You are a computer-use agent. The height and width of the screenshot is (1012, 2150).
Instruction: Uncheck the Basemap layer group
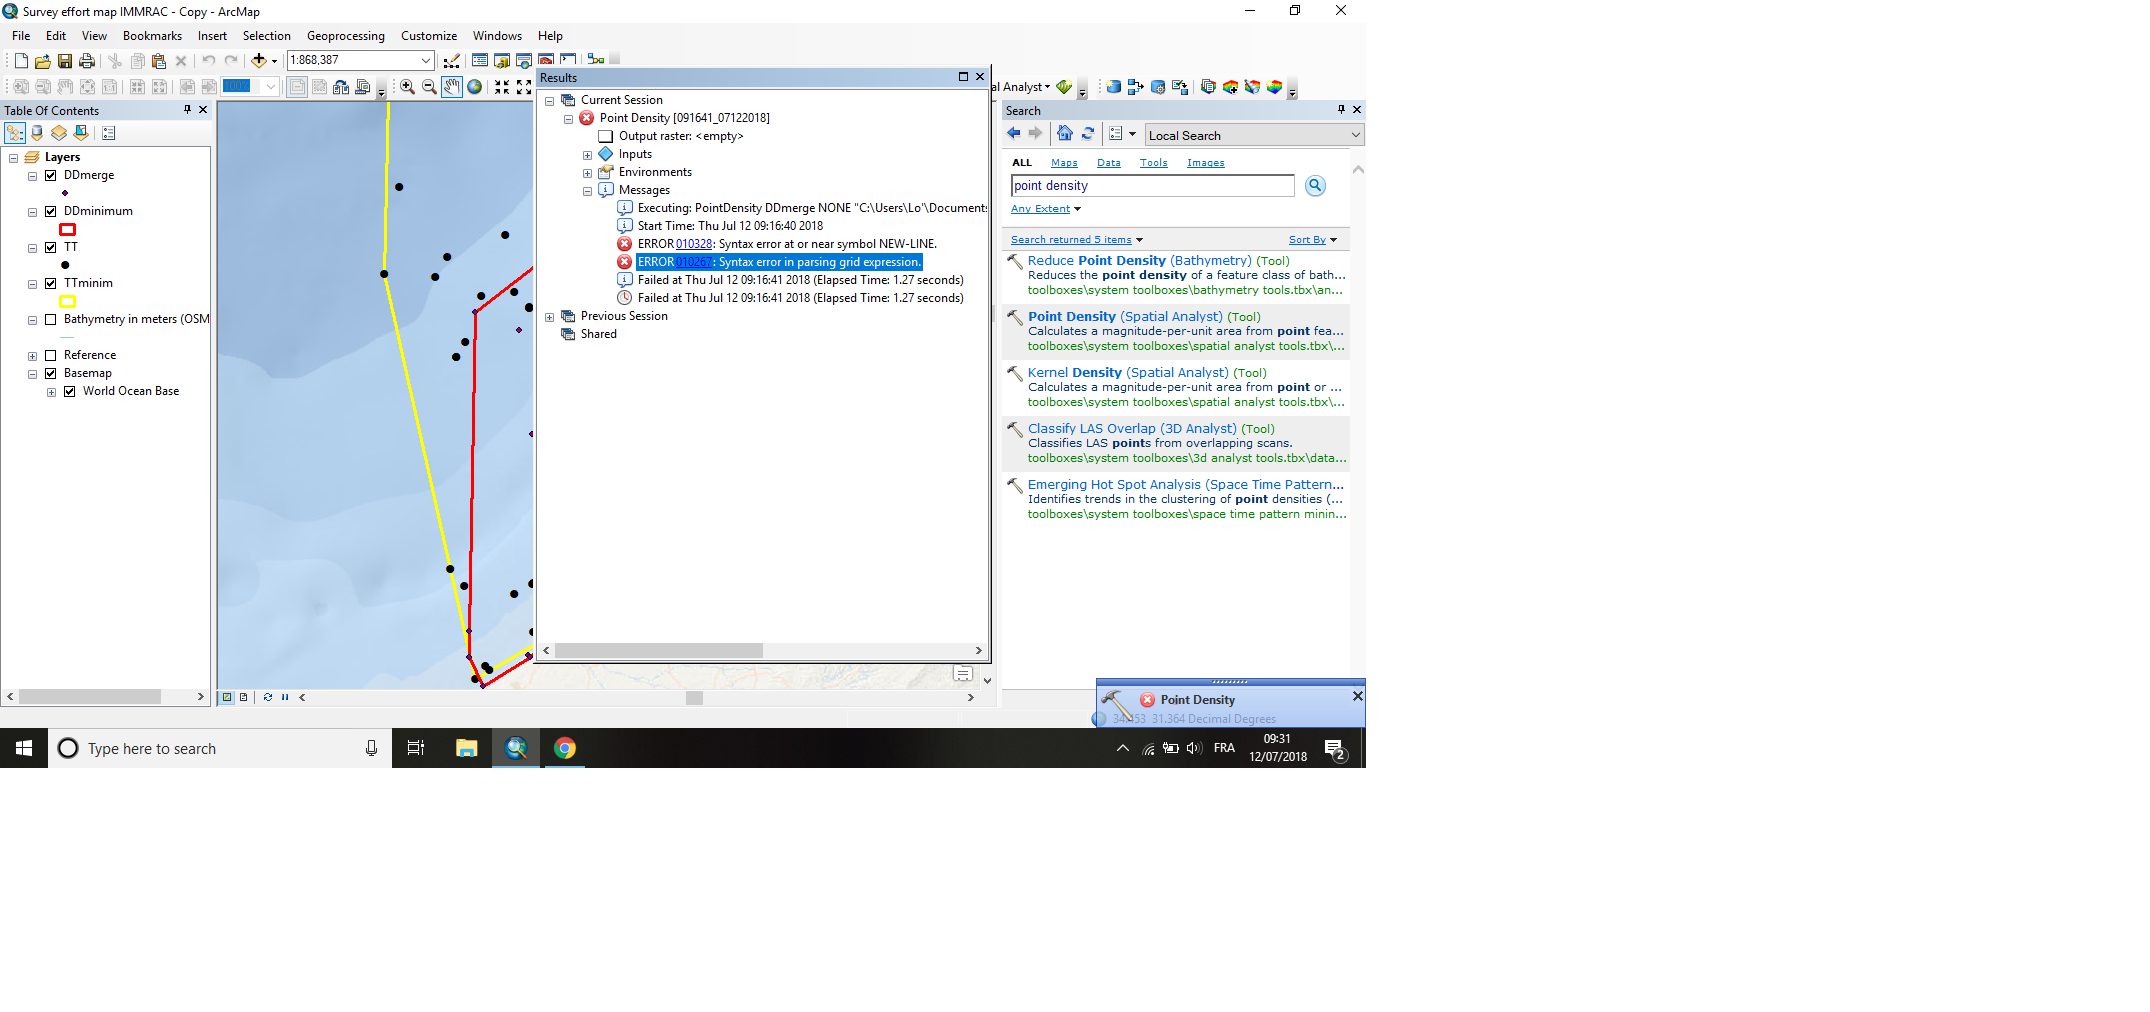click(51, 373)
